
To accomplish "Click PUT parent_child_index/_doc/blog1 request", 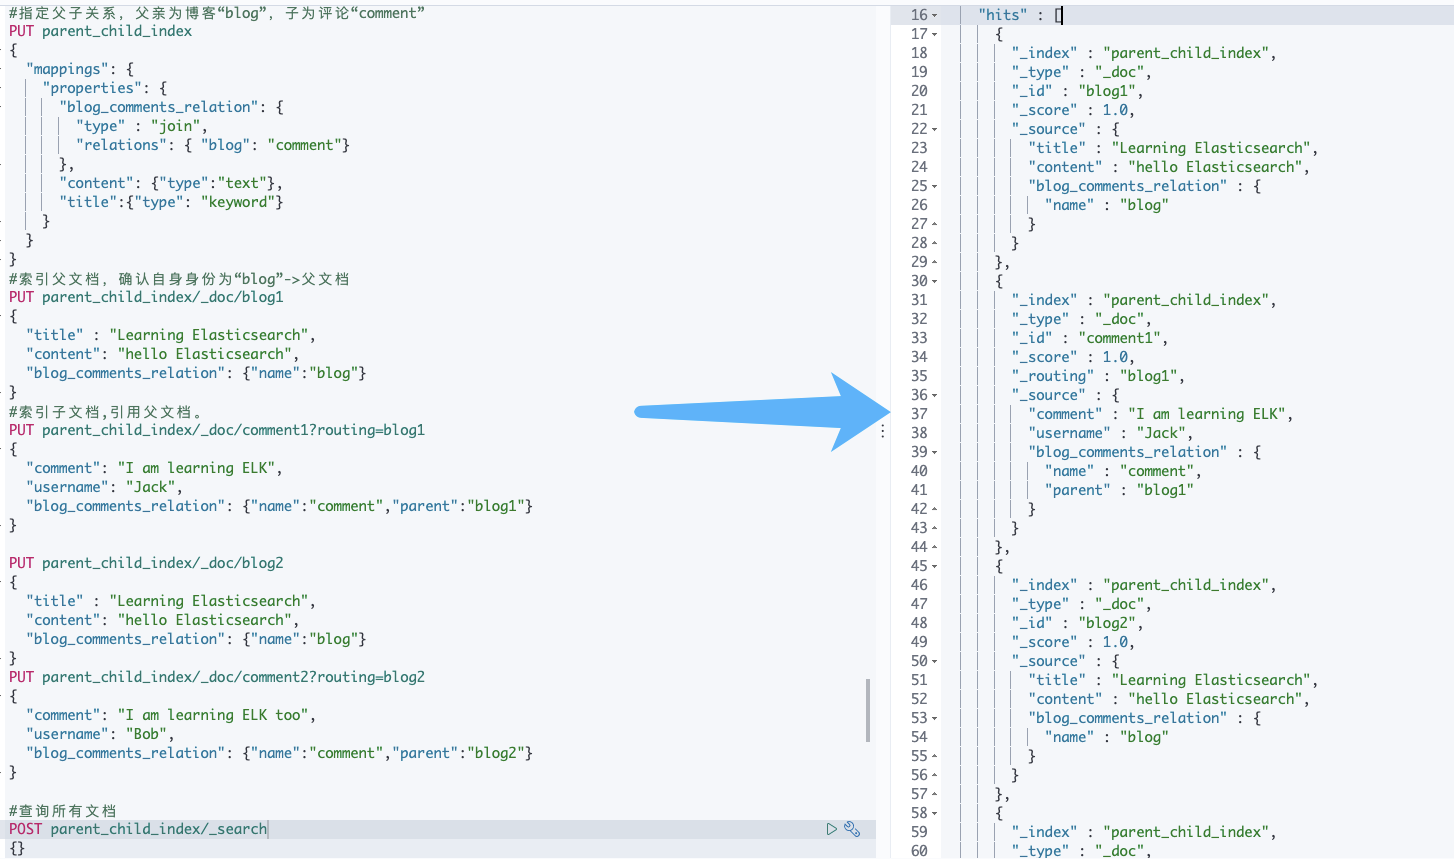I will [x=146, y=297].
